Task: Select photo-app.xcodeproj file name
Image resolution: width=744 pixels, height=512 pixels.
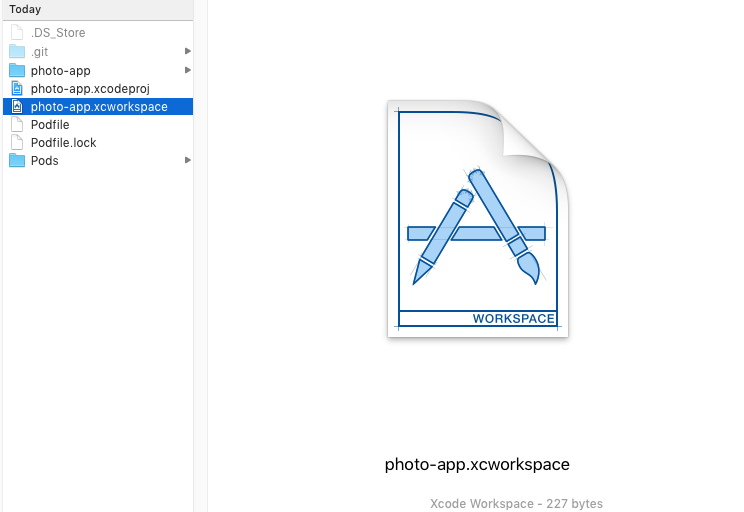Action: (90, 89)
